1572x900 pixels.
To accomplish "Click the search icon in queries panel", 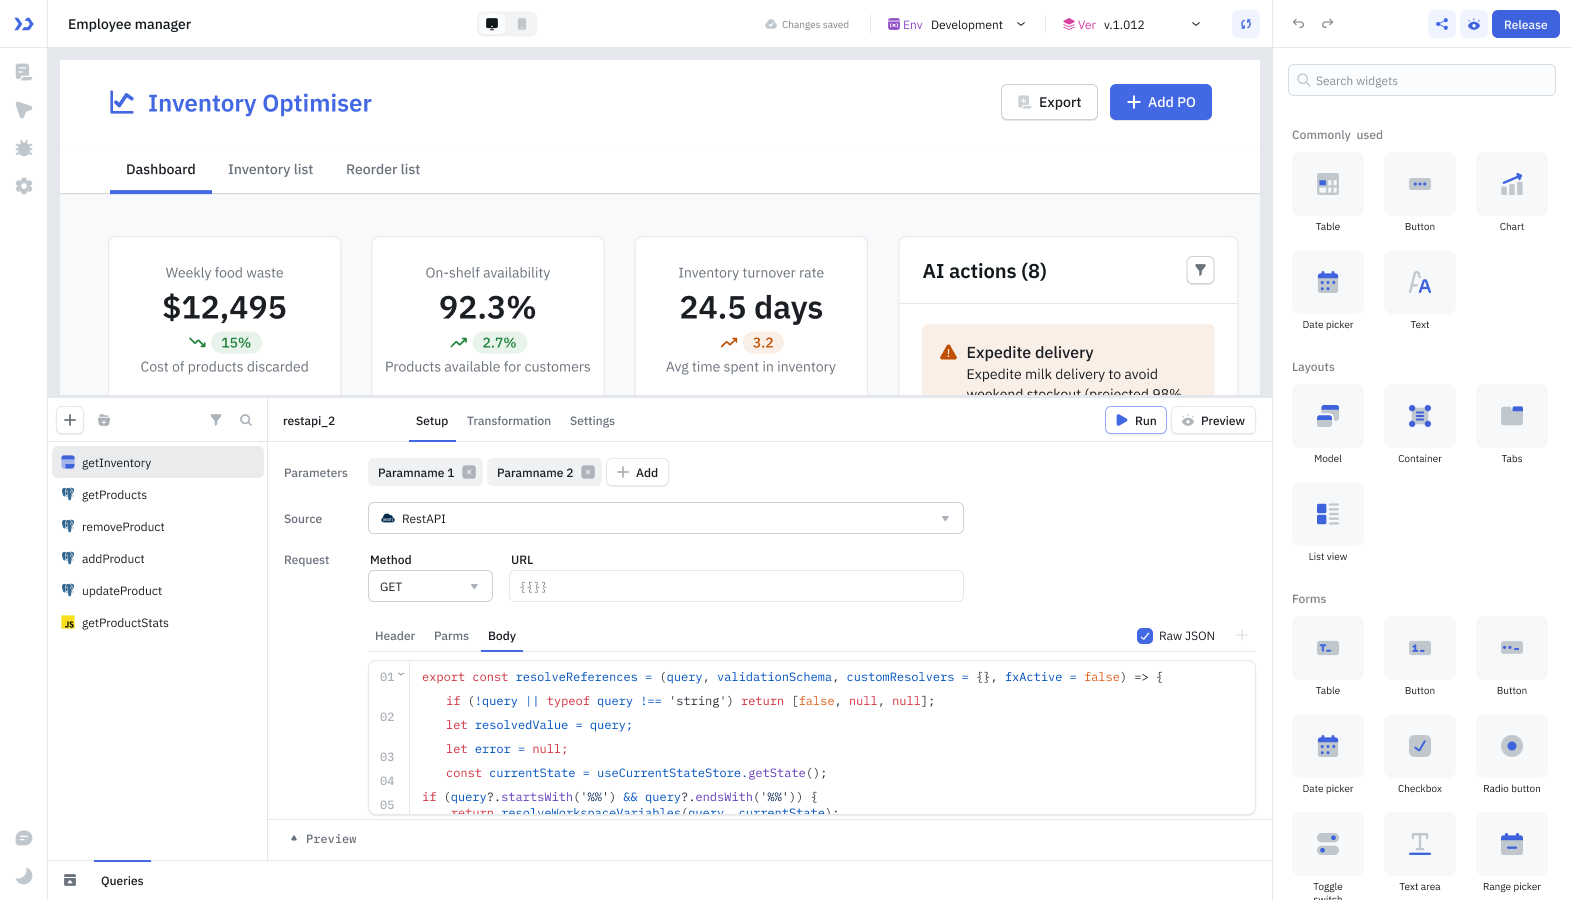I will pyautogui.click(x=246, y=420).
